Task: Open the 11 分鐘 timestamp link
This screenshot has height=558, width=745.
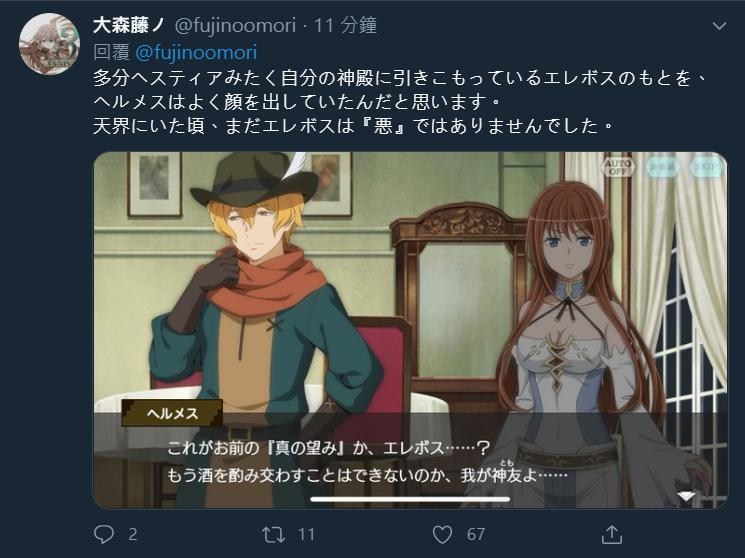Action: (x=345, y=25)
